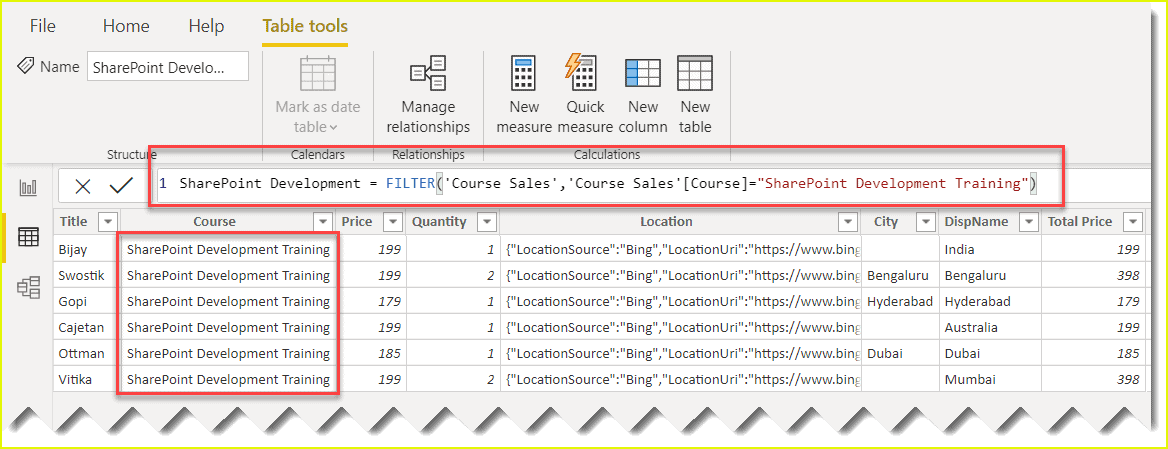Viewport: 1168px width, 449px height.
Task: Open the Help tab
Action: pos(206,26)
